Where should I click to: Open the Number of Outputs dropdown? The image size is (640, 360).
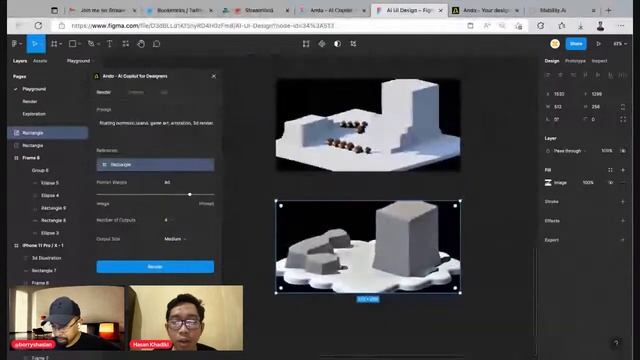[x=168, y=220]
